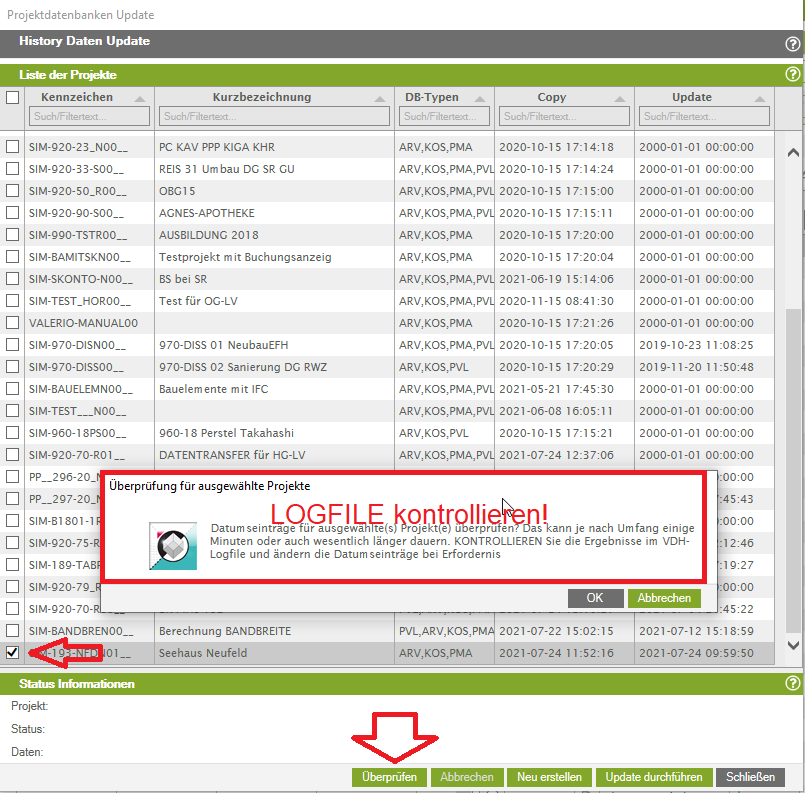Click help icon in Liste der Projekte header
The height and width of the screenshot is (793, 805).
click(x=792, y=75)
